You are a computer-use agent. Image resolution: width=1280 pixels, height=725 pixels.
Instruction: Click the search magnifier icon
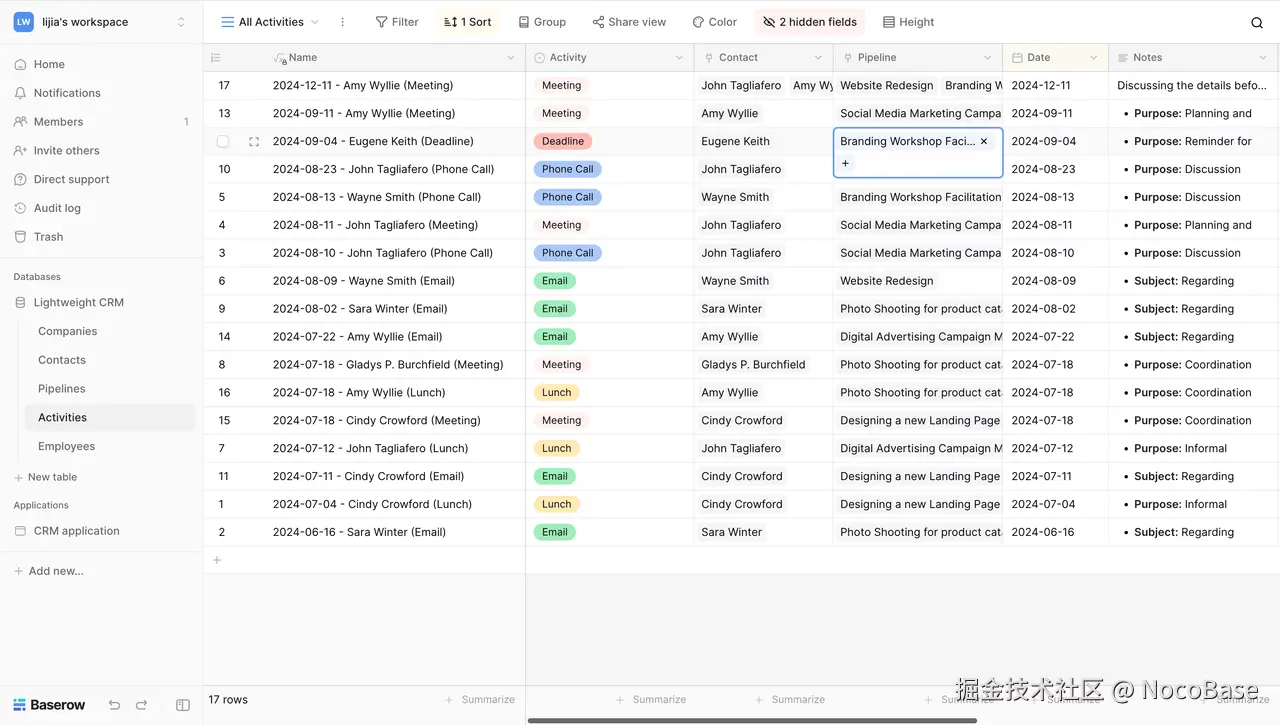[1257, 22]
